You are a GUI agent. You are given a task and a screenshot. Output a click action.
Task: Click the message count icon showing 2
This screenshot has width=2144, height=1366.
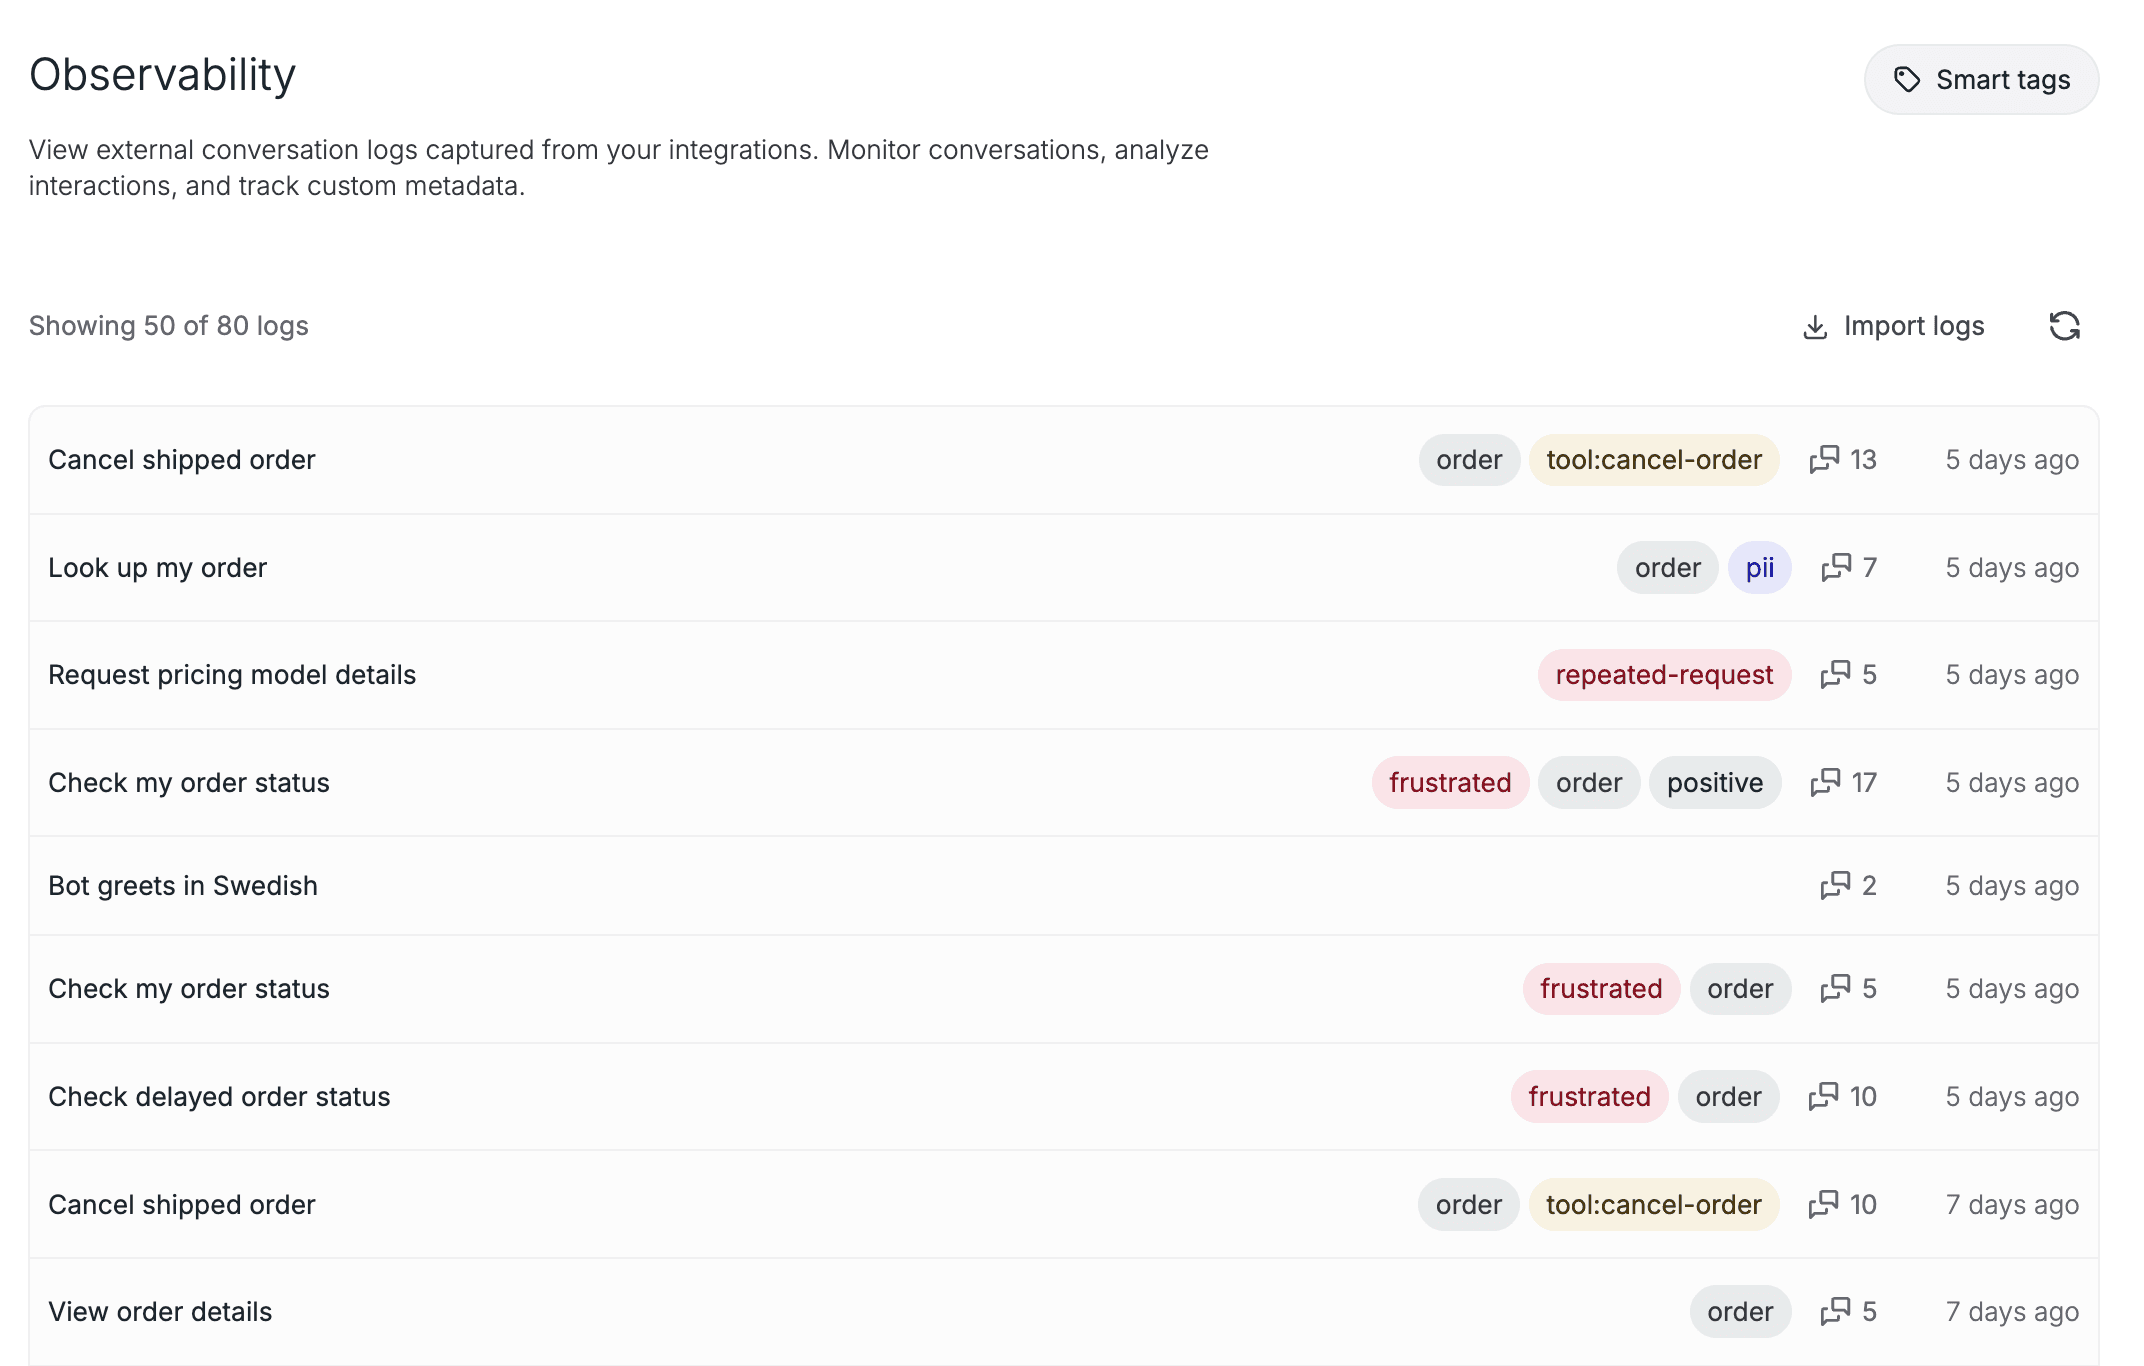pos(1835,885)
